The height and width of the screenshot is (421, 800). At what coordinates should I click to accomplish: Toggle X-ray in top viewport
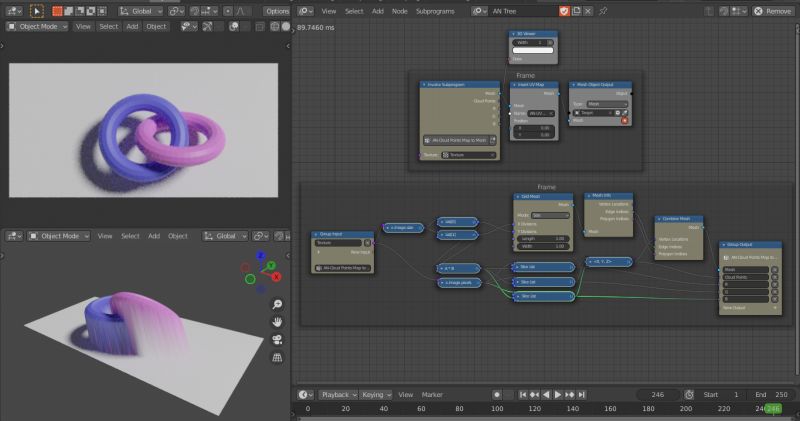point(260,27)
